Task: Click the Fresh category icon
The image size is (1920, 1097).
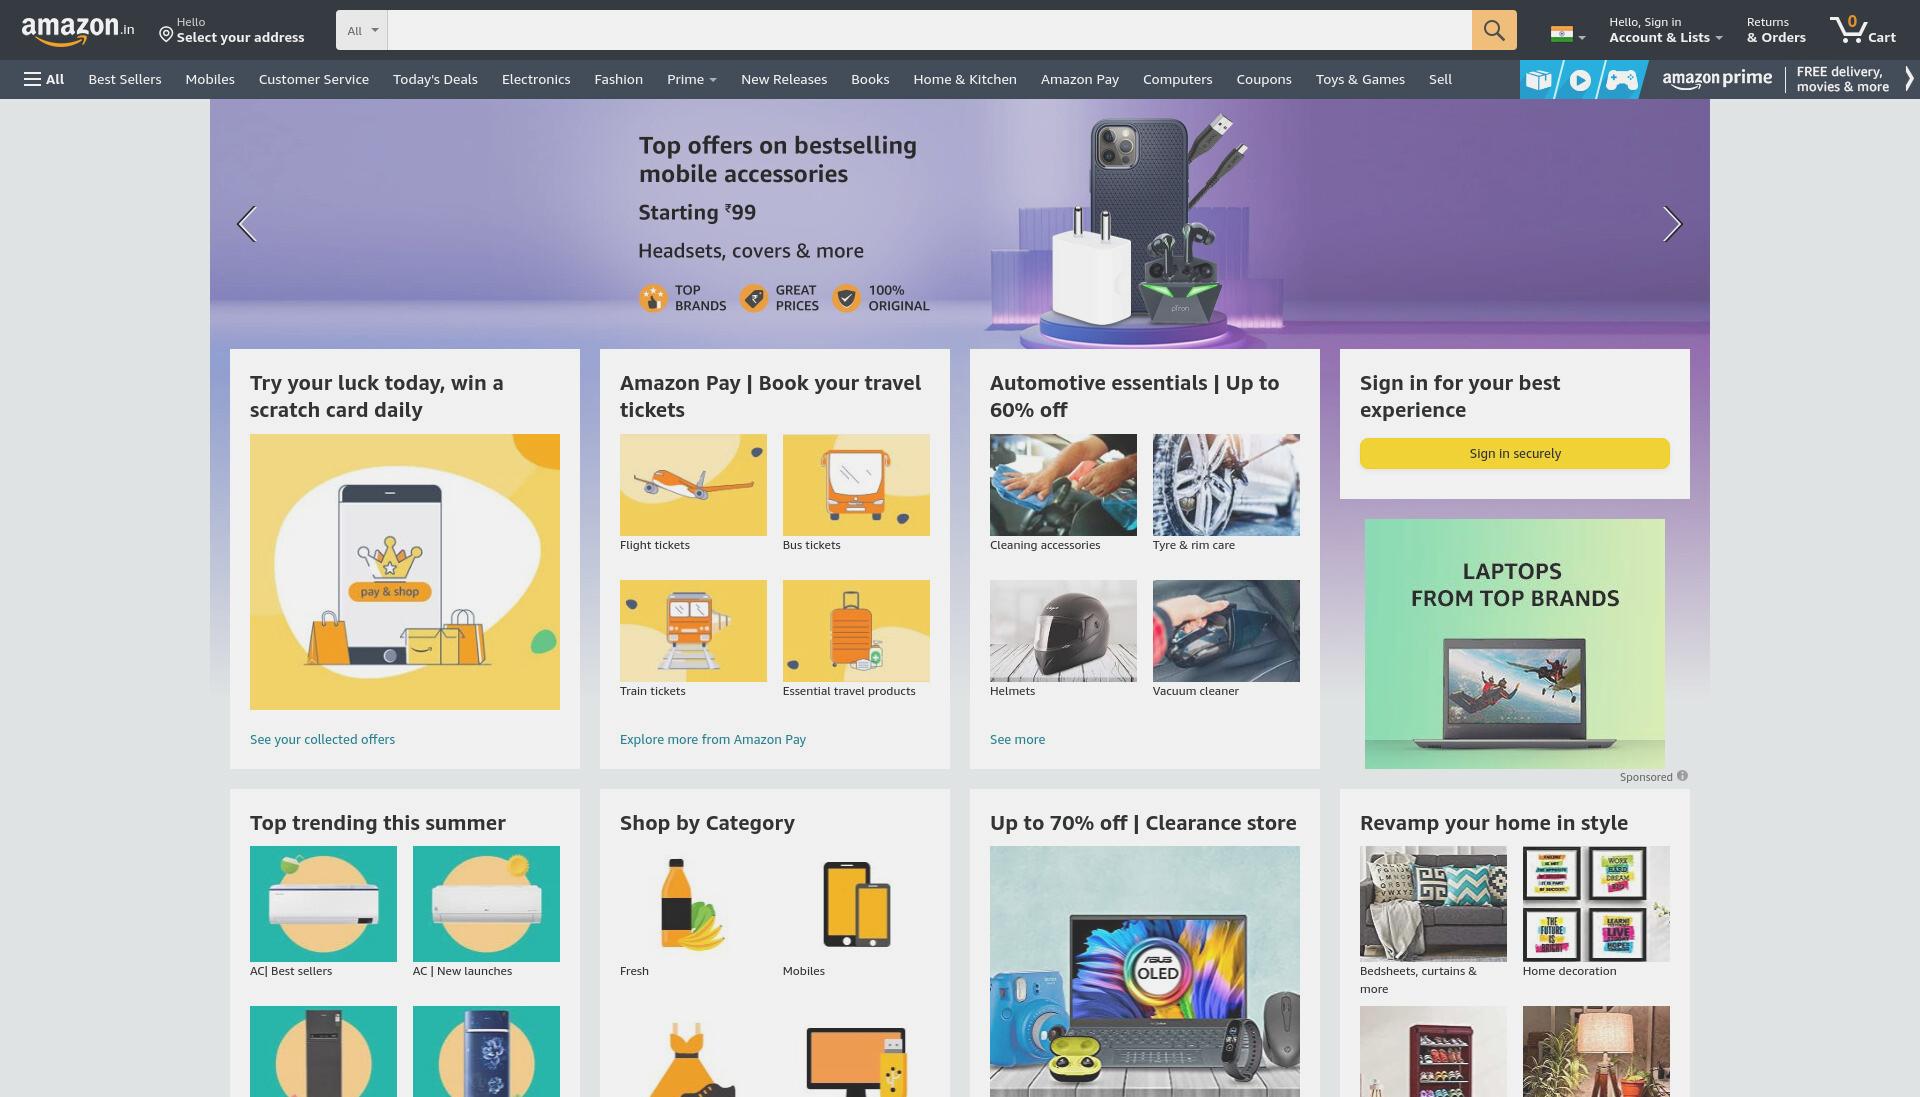Action: point(693,904)
